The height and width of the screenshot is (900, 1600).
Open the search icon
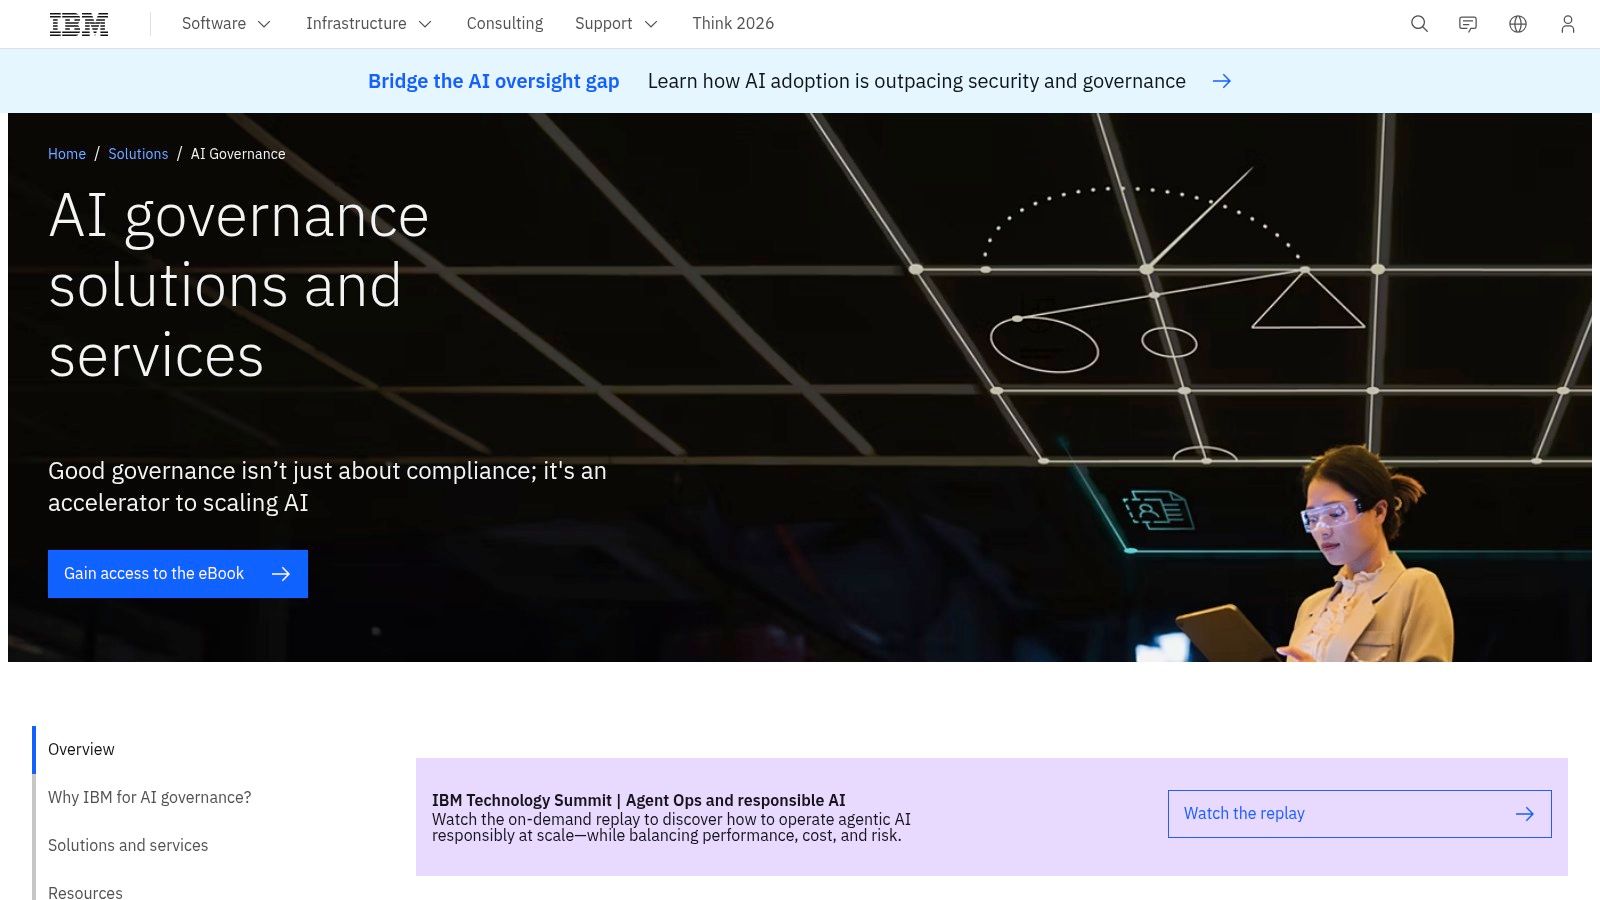pyautogui.click(x=1419, y=24)
